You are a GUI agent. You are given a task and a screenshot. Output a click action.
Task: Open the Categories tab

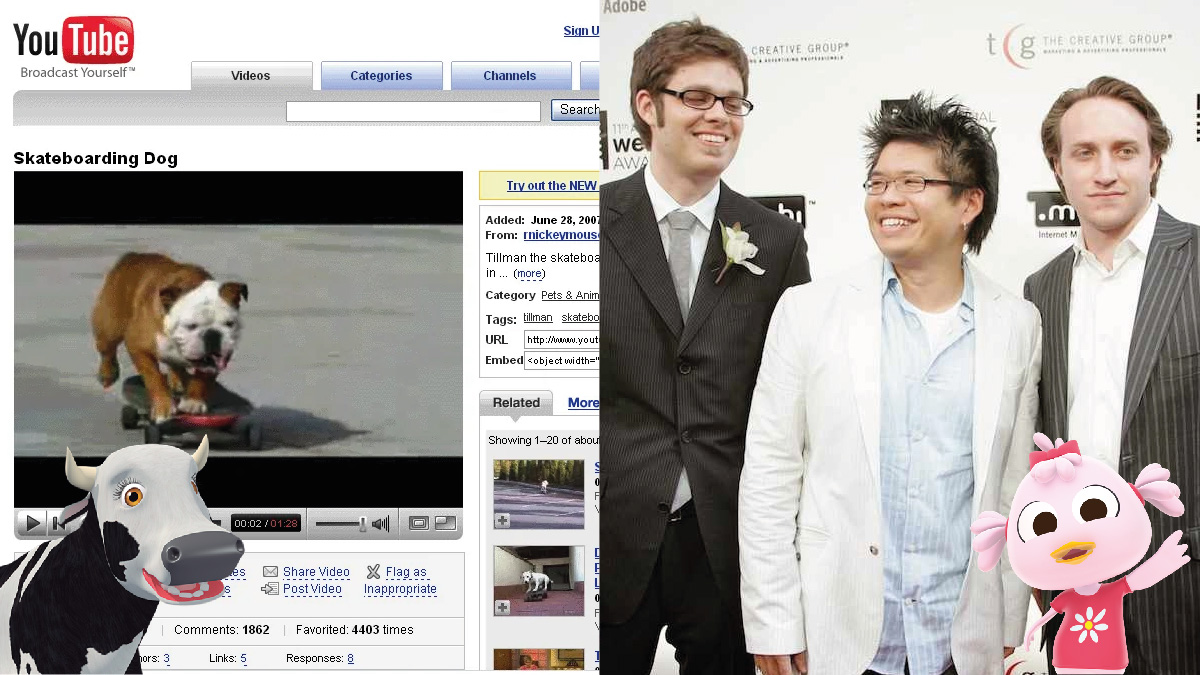click(381, 76)
